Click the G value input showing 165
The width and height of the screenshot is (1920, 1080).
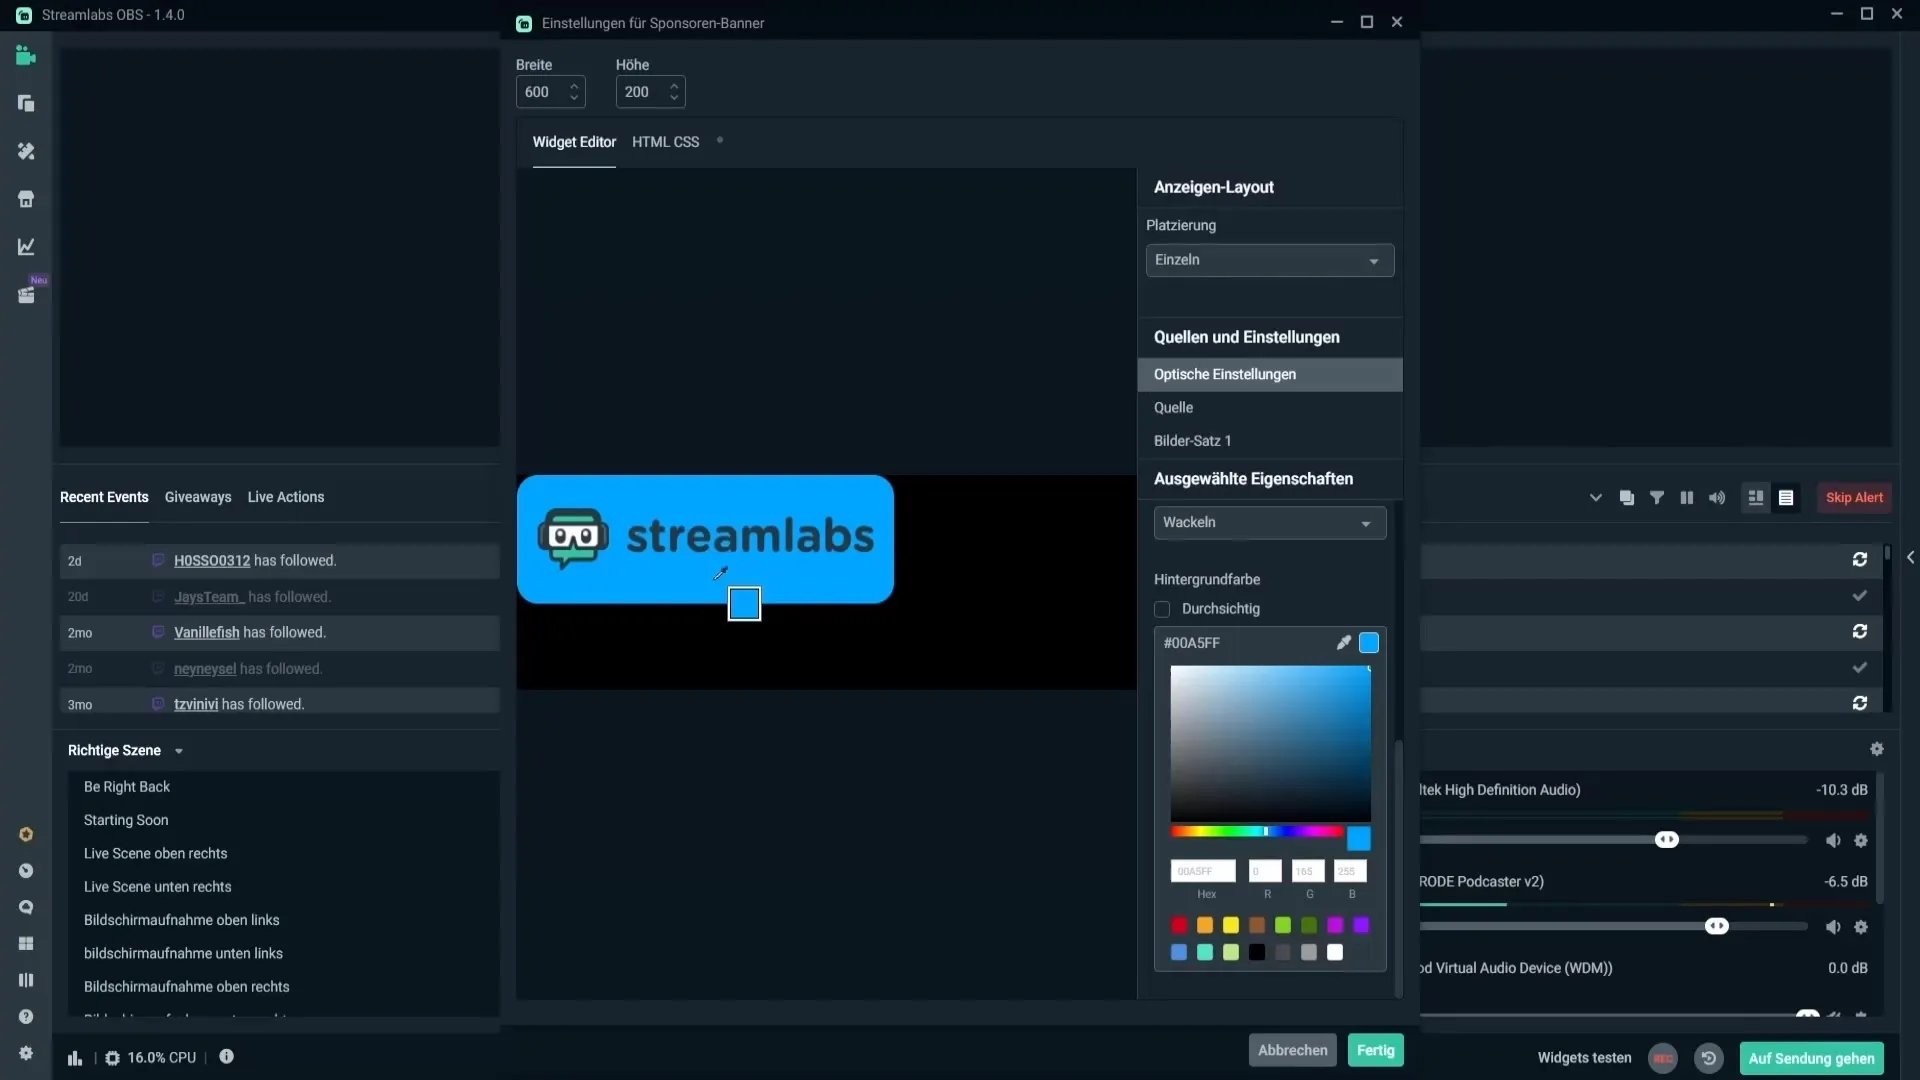coord(1308,872)
